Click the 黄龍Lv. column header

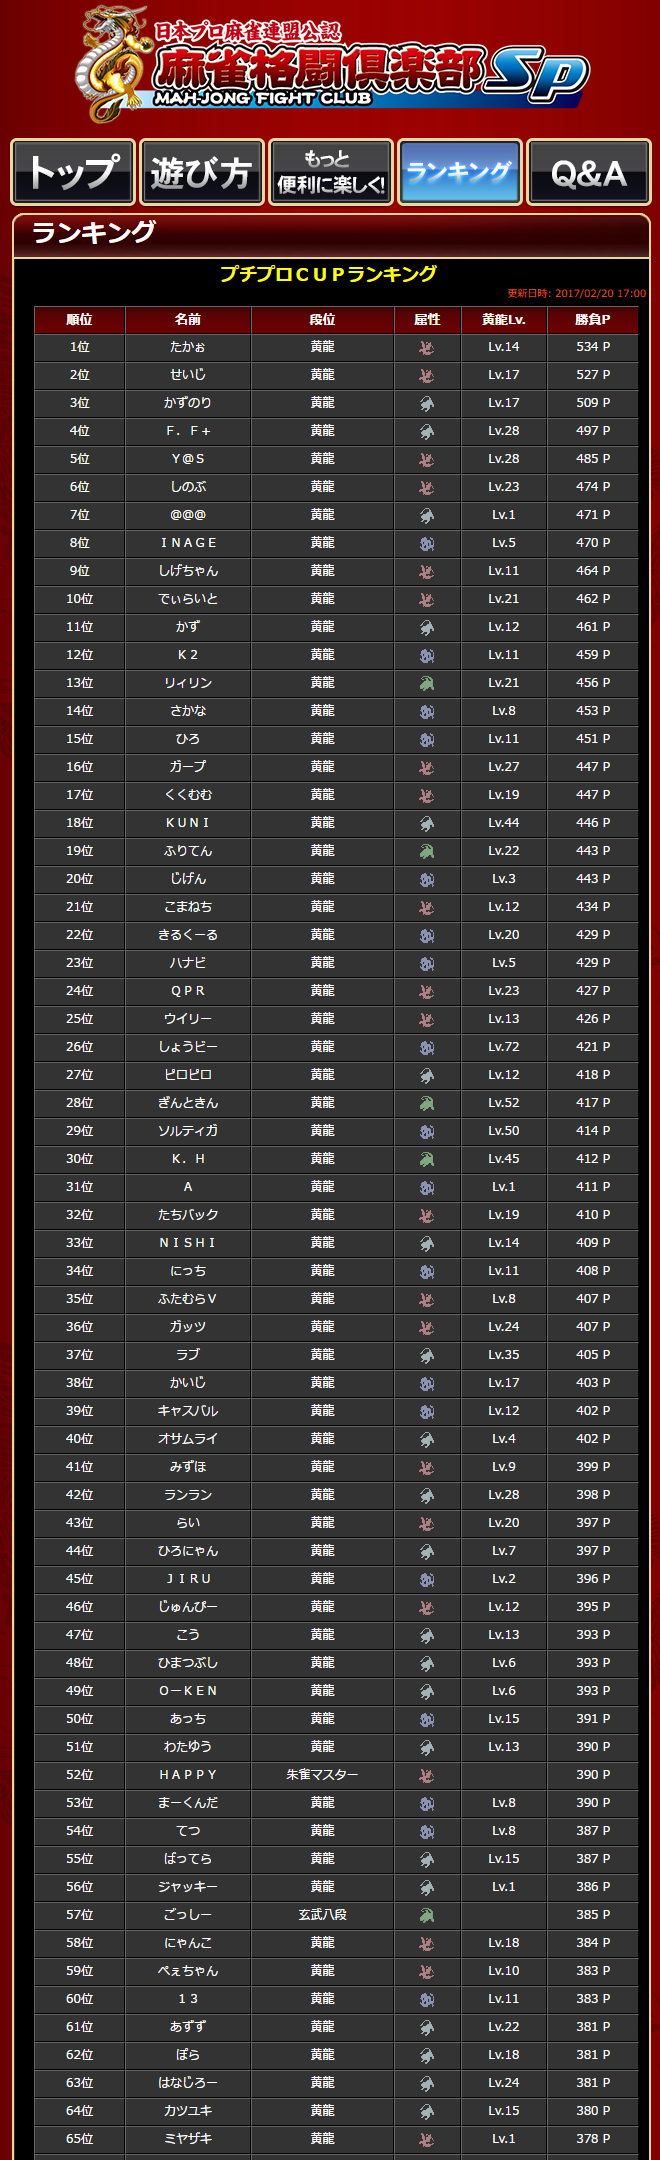[x=503, y=320]
